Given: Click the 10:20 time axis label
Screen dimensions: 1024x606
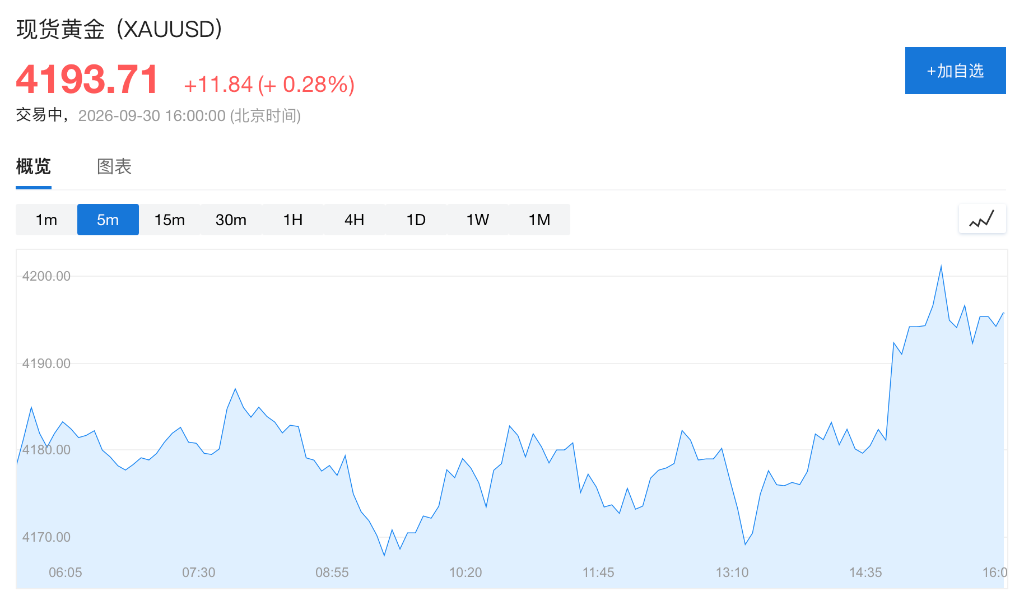Looking at the screenshot, I should pyautogui.click(x=465, y=572).
